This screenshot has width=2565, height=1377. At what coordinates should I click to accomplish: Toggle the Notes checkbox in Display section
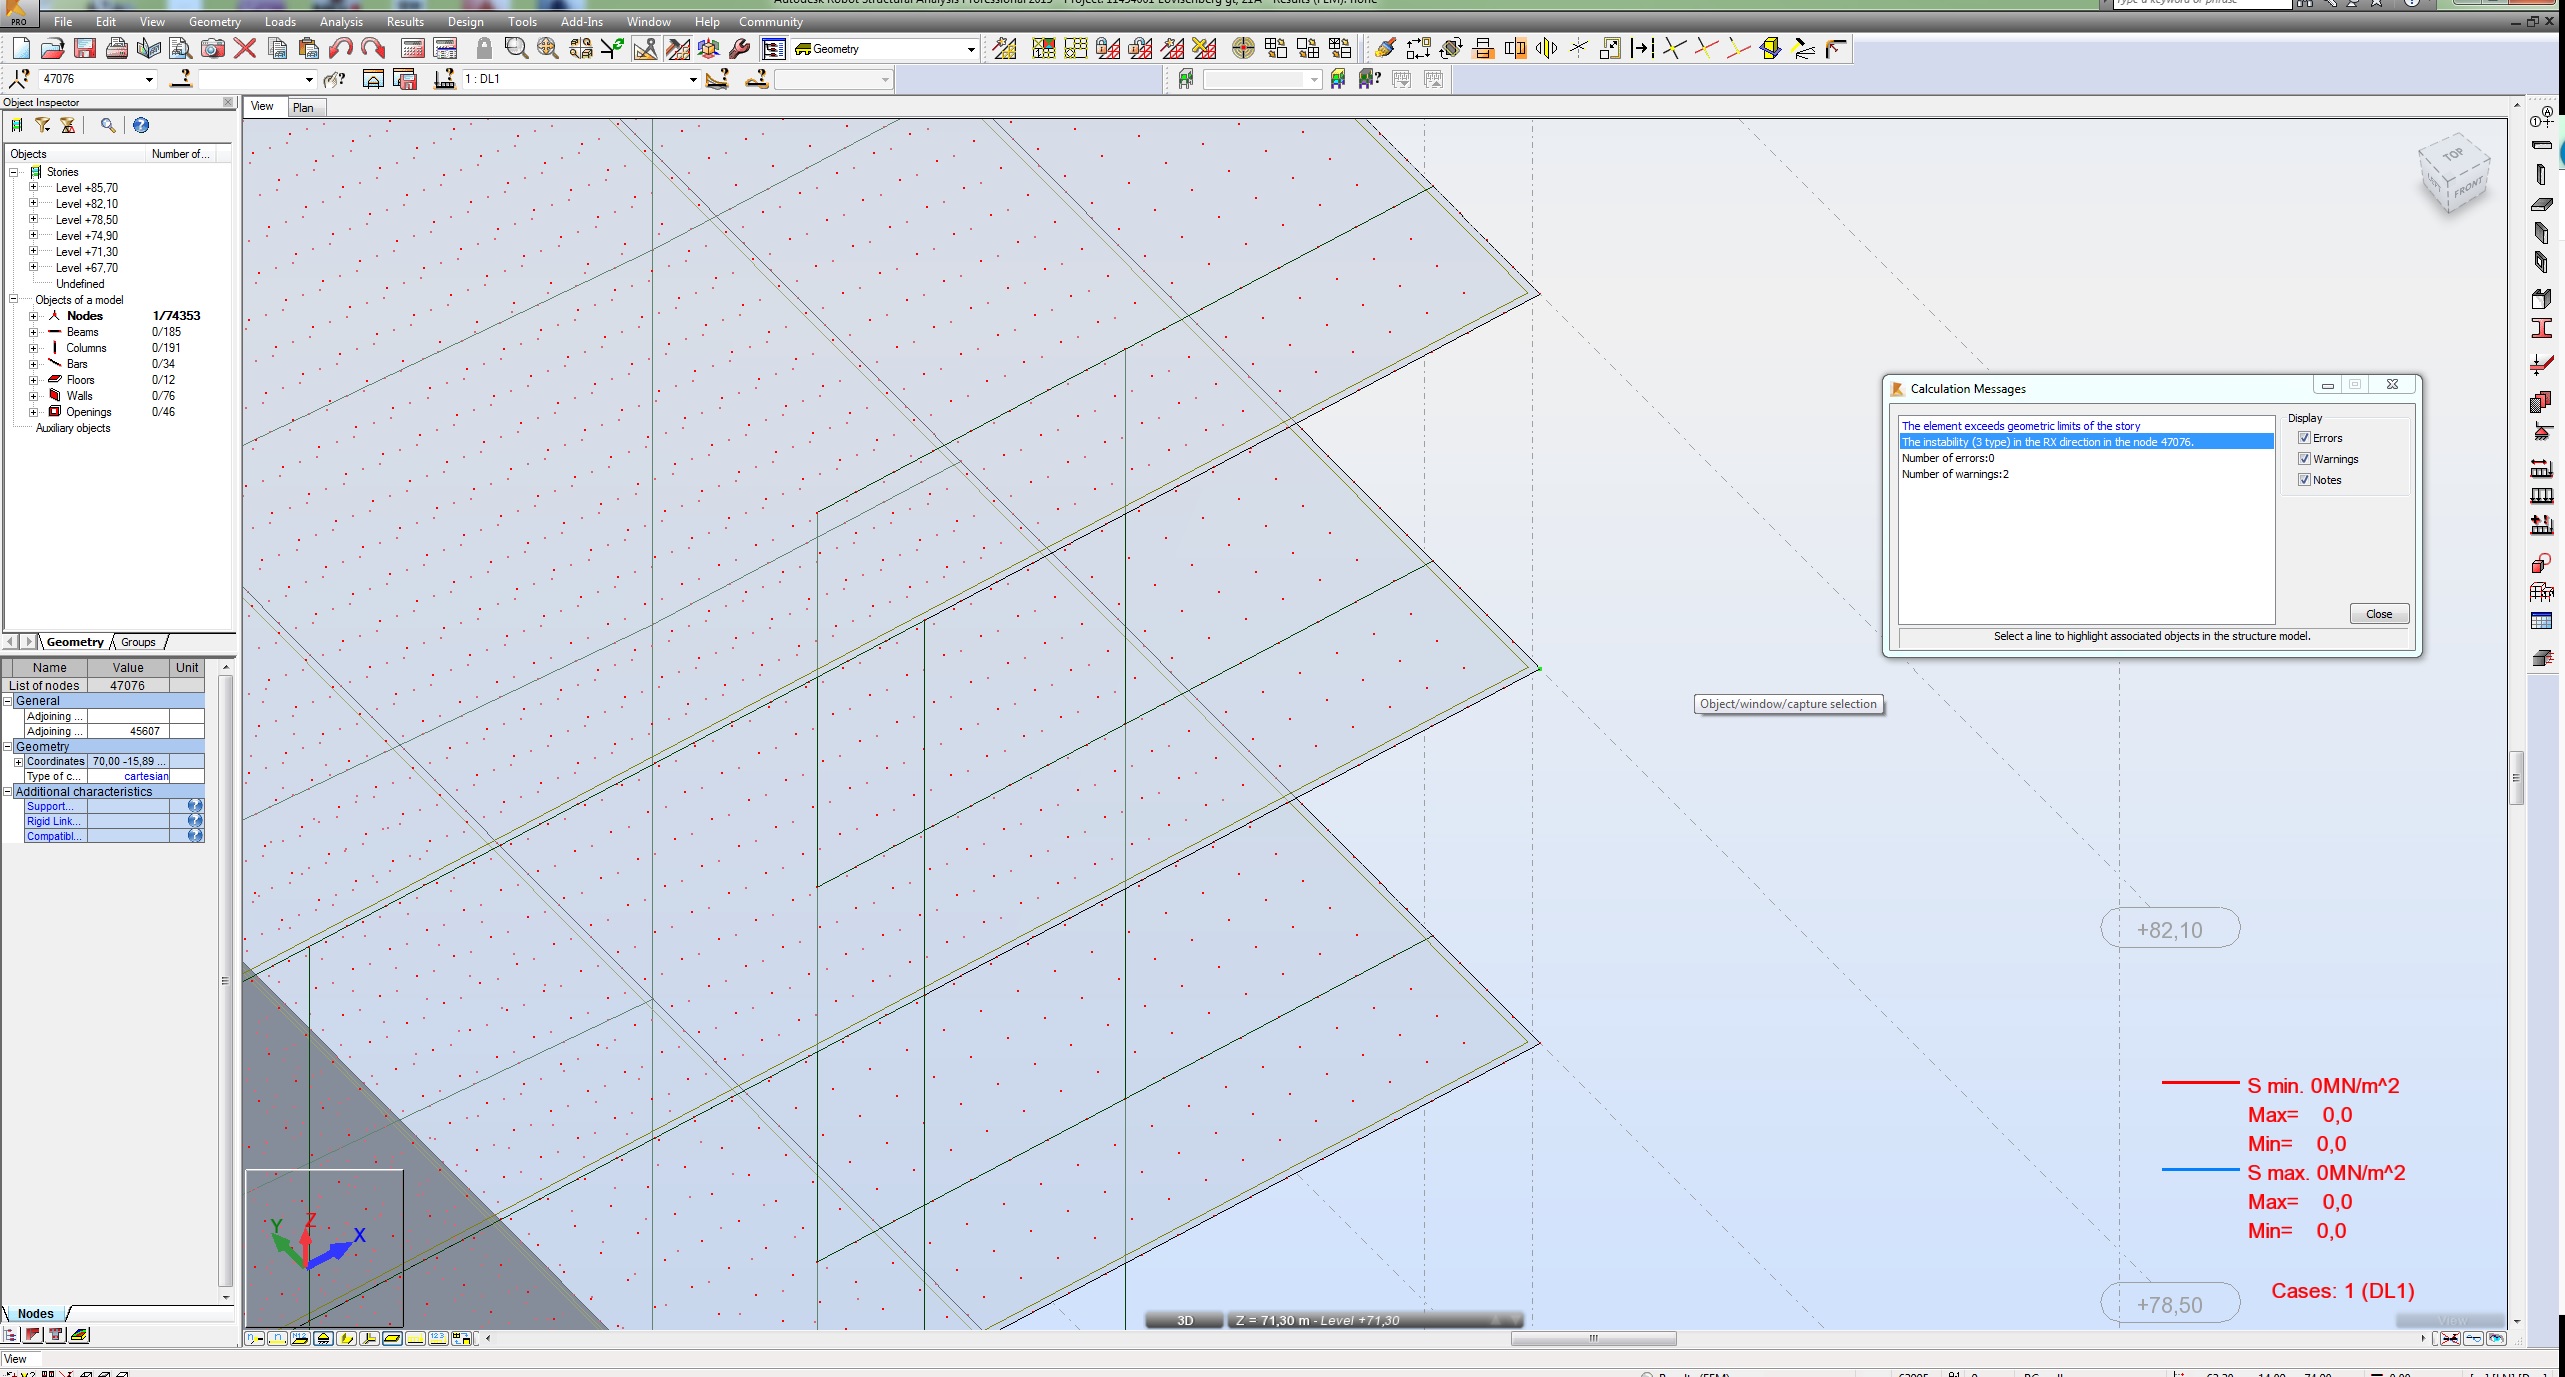[2303, 480]
